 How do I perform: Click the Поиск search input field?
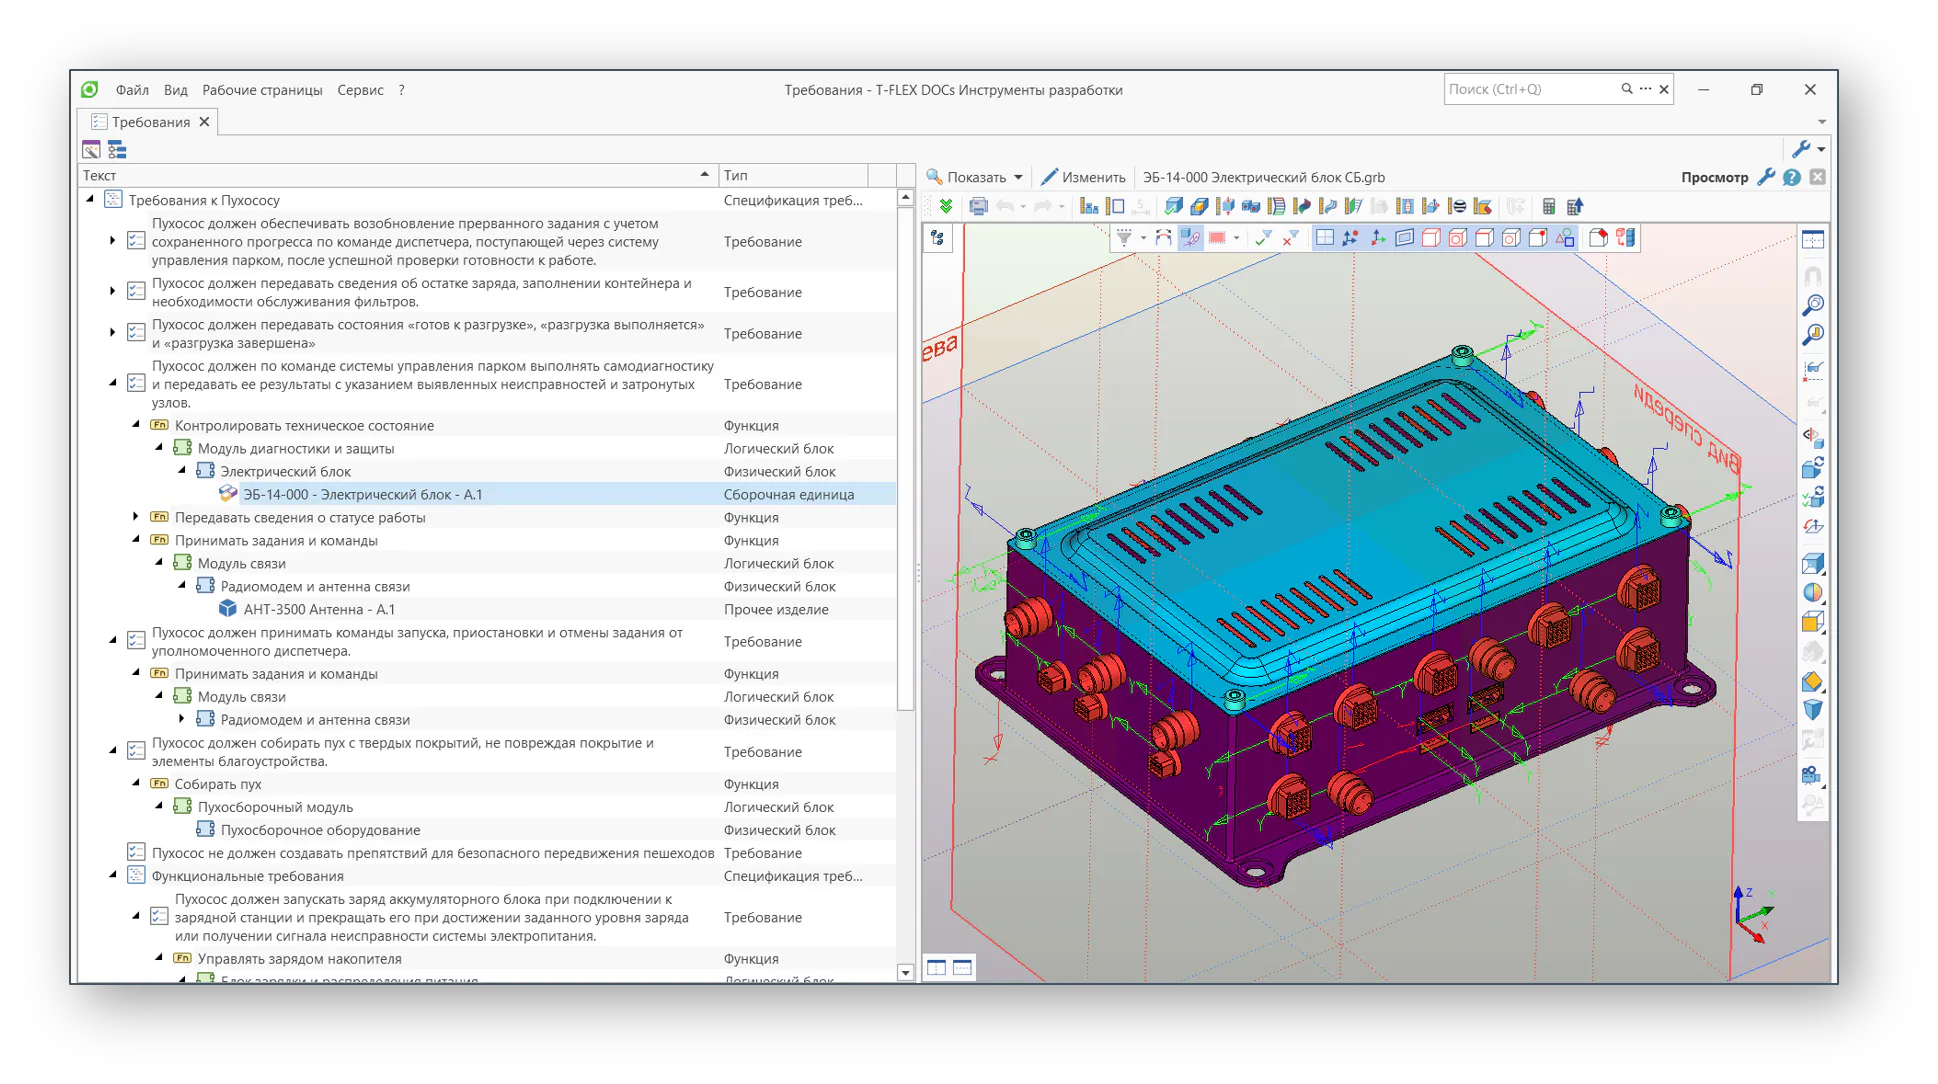pyautogui.click(x=1530, y=90)
